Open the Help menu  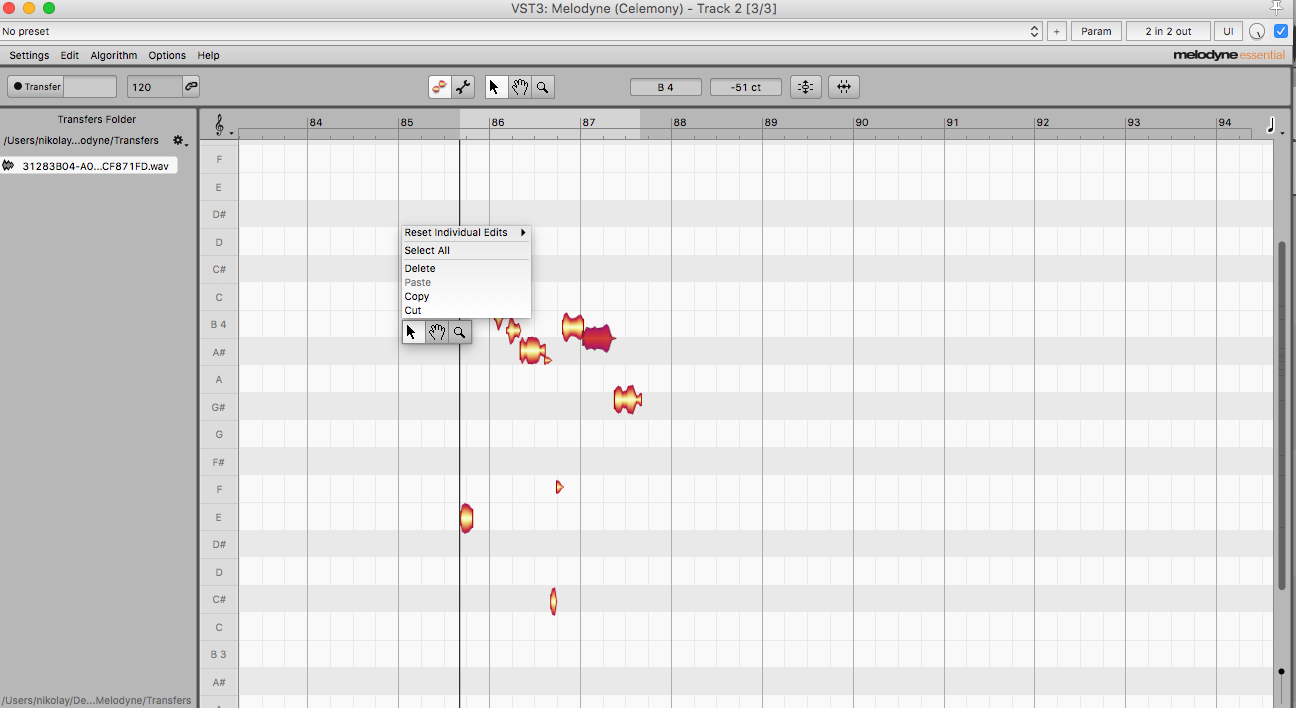click(x=208, y=56)
